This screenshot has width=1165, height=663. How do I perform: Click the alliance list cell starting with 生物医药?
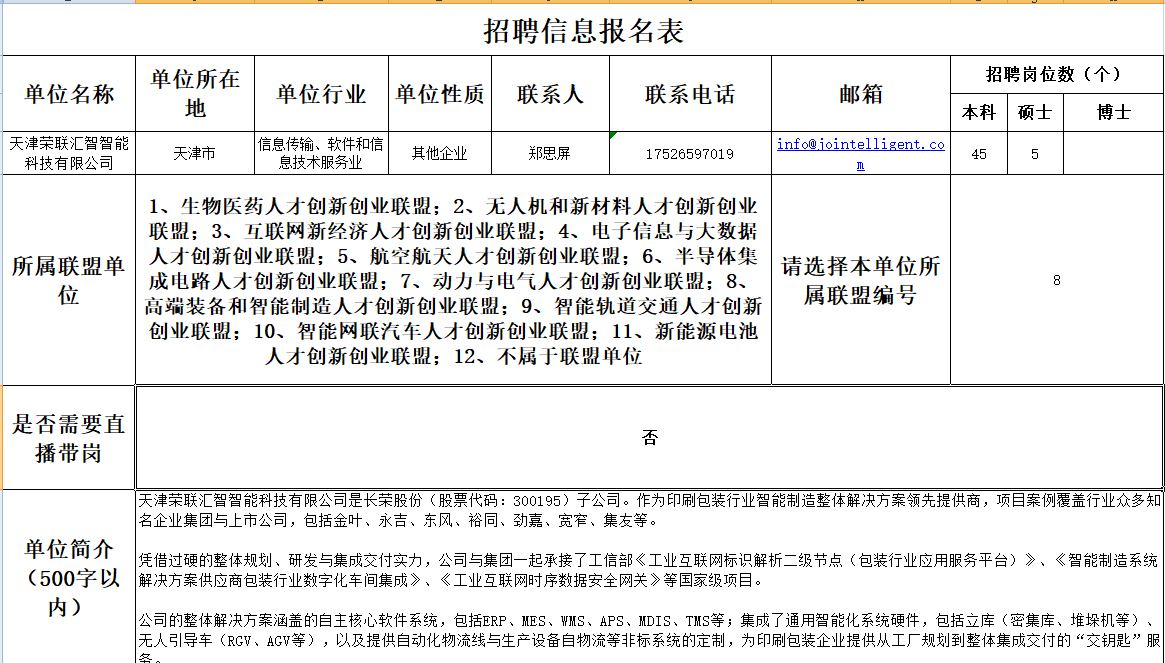point(453,281)
